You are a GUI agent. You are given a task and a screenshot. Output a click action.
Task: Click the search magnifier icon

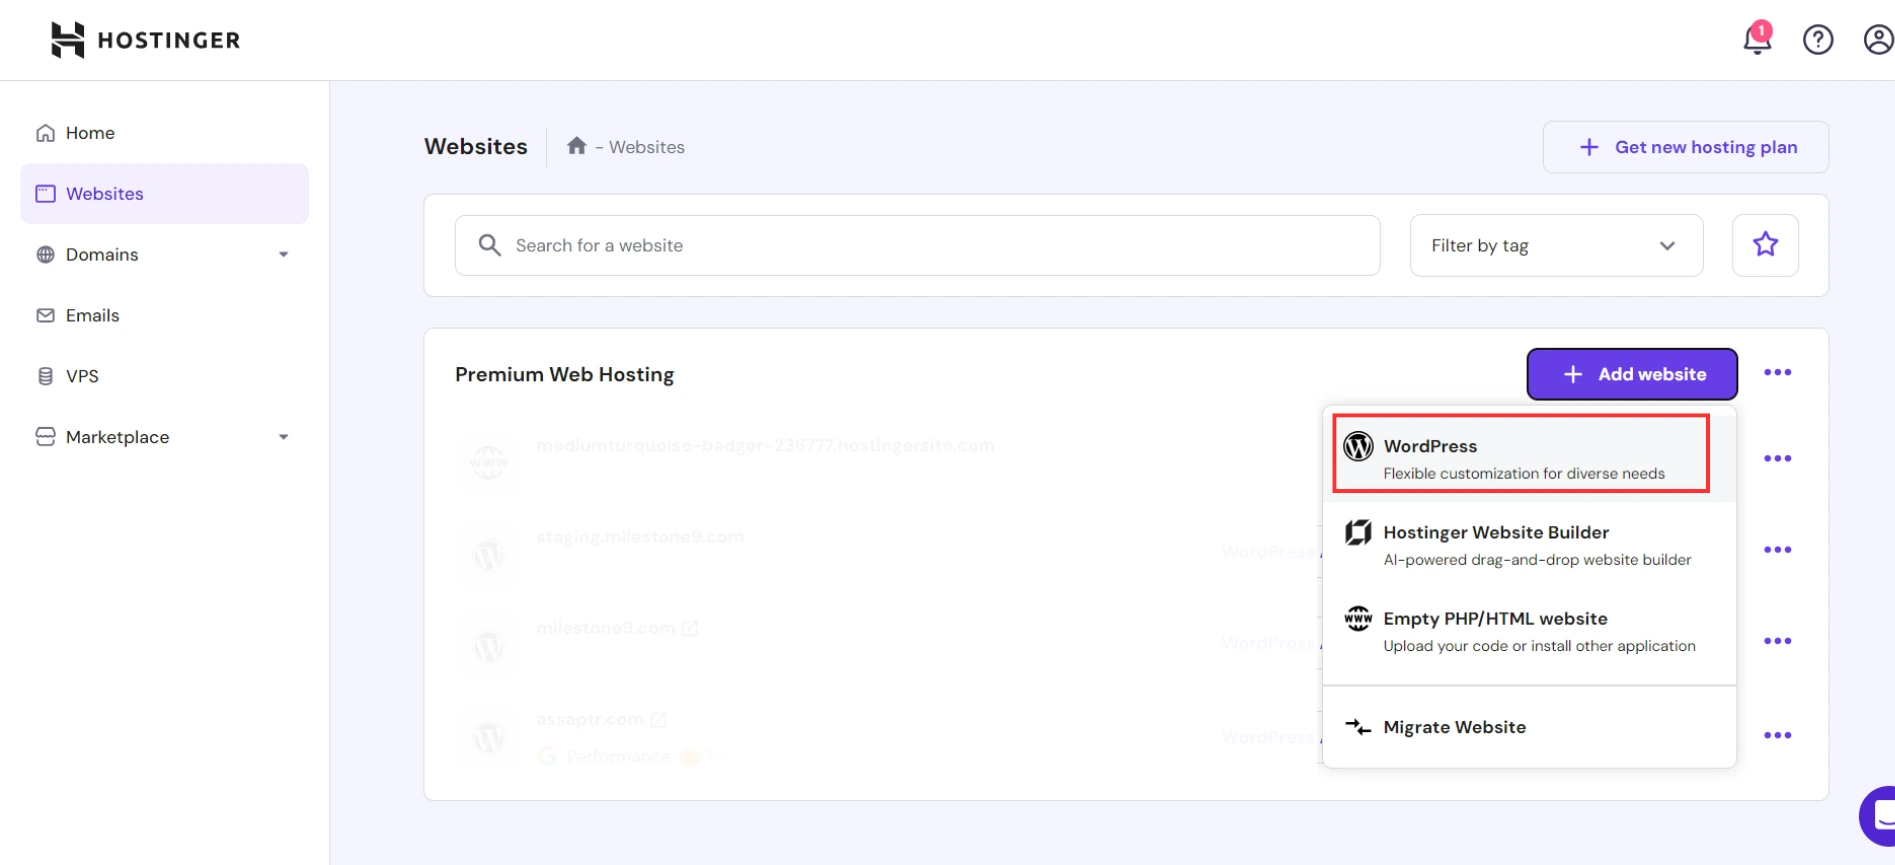[x=489, y=245]
